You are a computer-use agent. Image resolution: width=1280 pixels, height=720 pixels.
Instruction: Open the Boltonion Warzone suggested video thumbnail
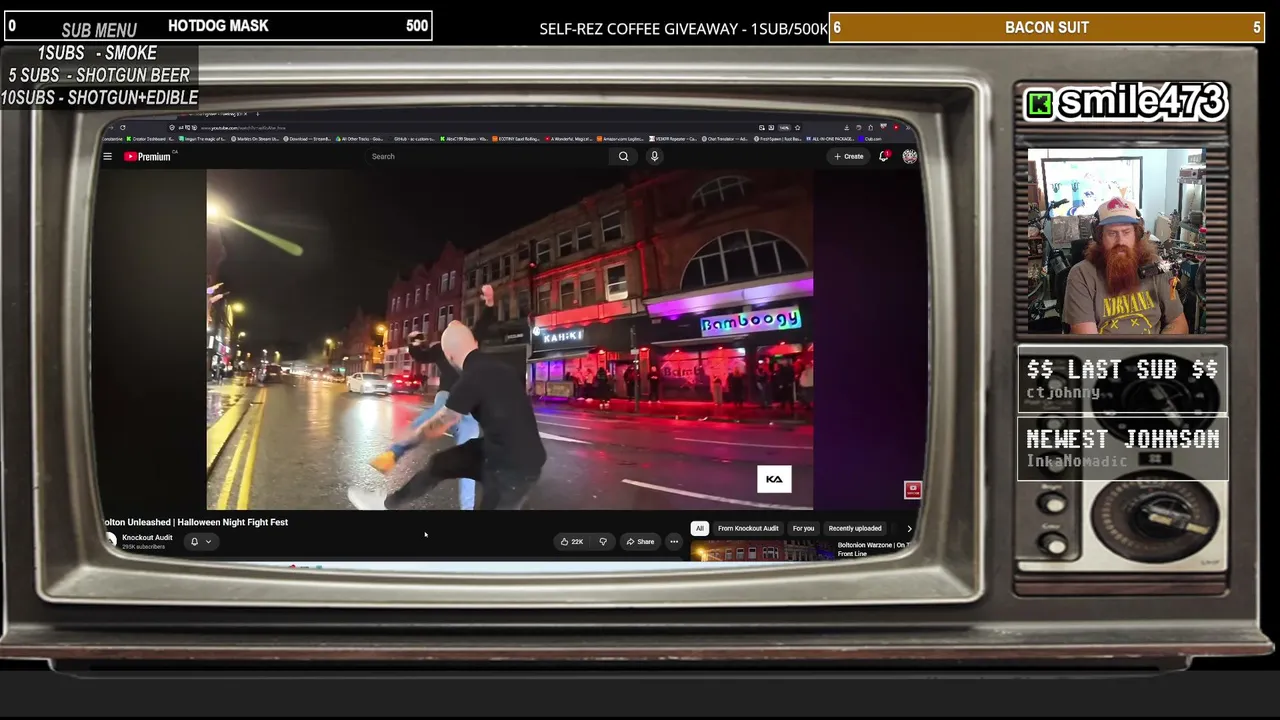point(762,550)
